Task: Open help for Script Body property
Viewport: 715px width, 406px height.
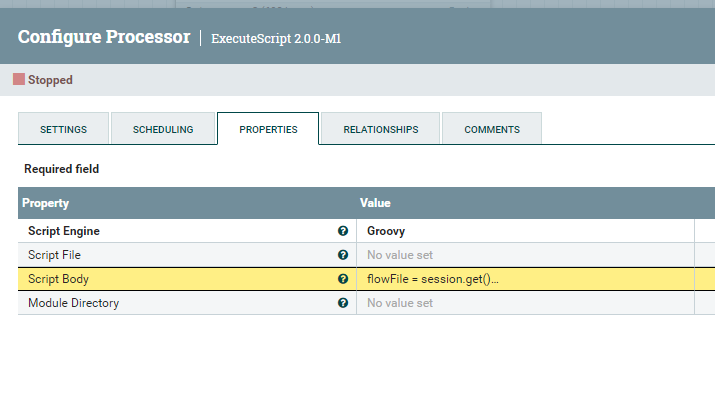Action: coord(343,279)
